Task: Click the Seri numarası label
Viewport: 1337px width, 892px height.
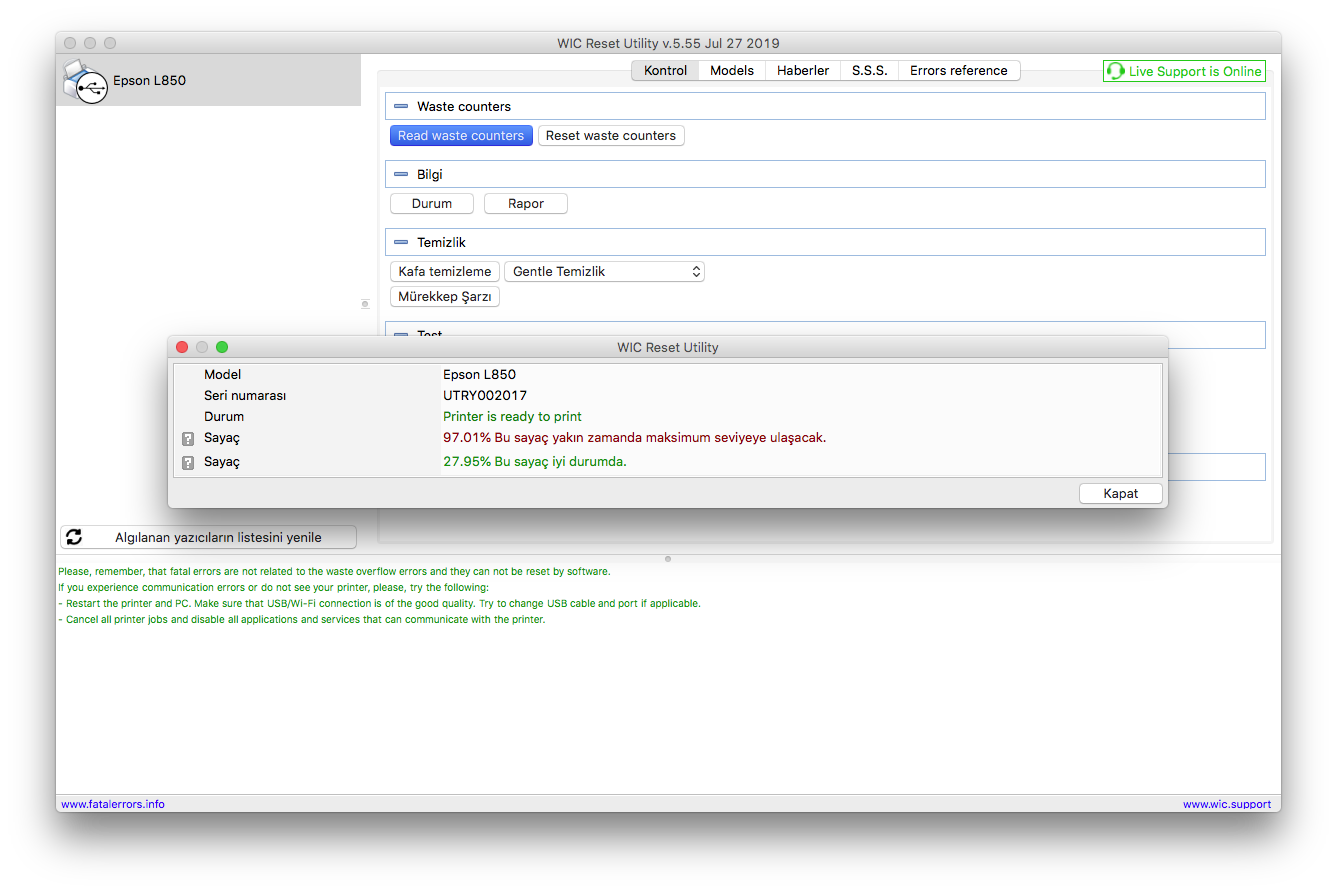Action: pos(245,395)
